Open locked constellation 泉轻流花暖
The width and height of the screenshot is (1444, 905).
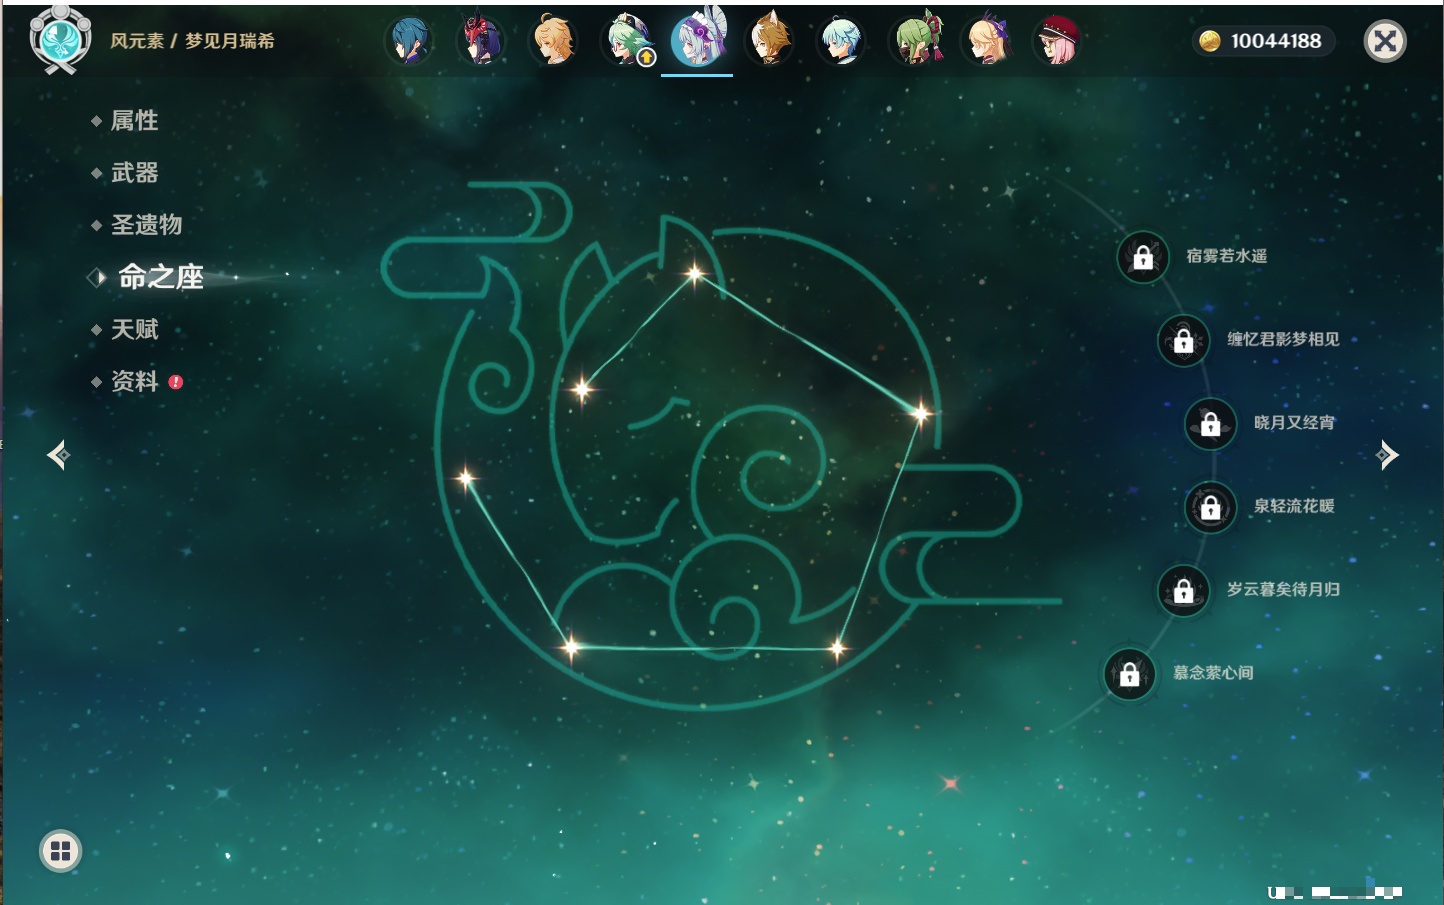pyautogui.click(x=1210, y=507)
